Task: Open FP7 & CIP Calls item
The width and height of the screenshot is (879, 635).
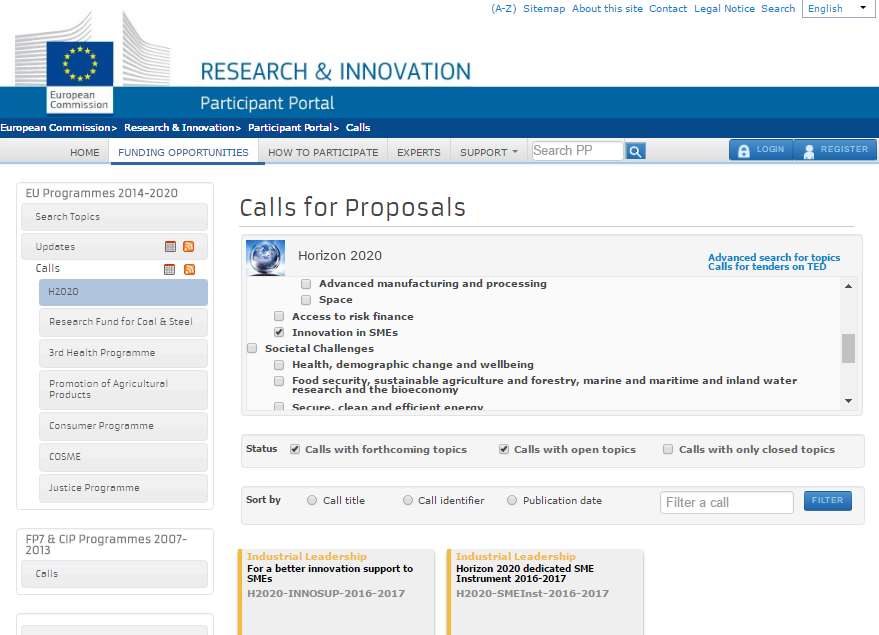Action: point(114,574)
